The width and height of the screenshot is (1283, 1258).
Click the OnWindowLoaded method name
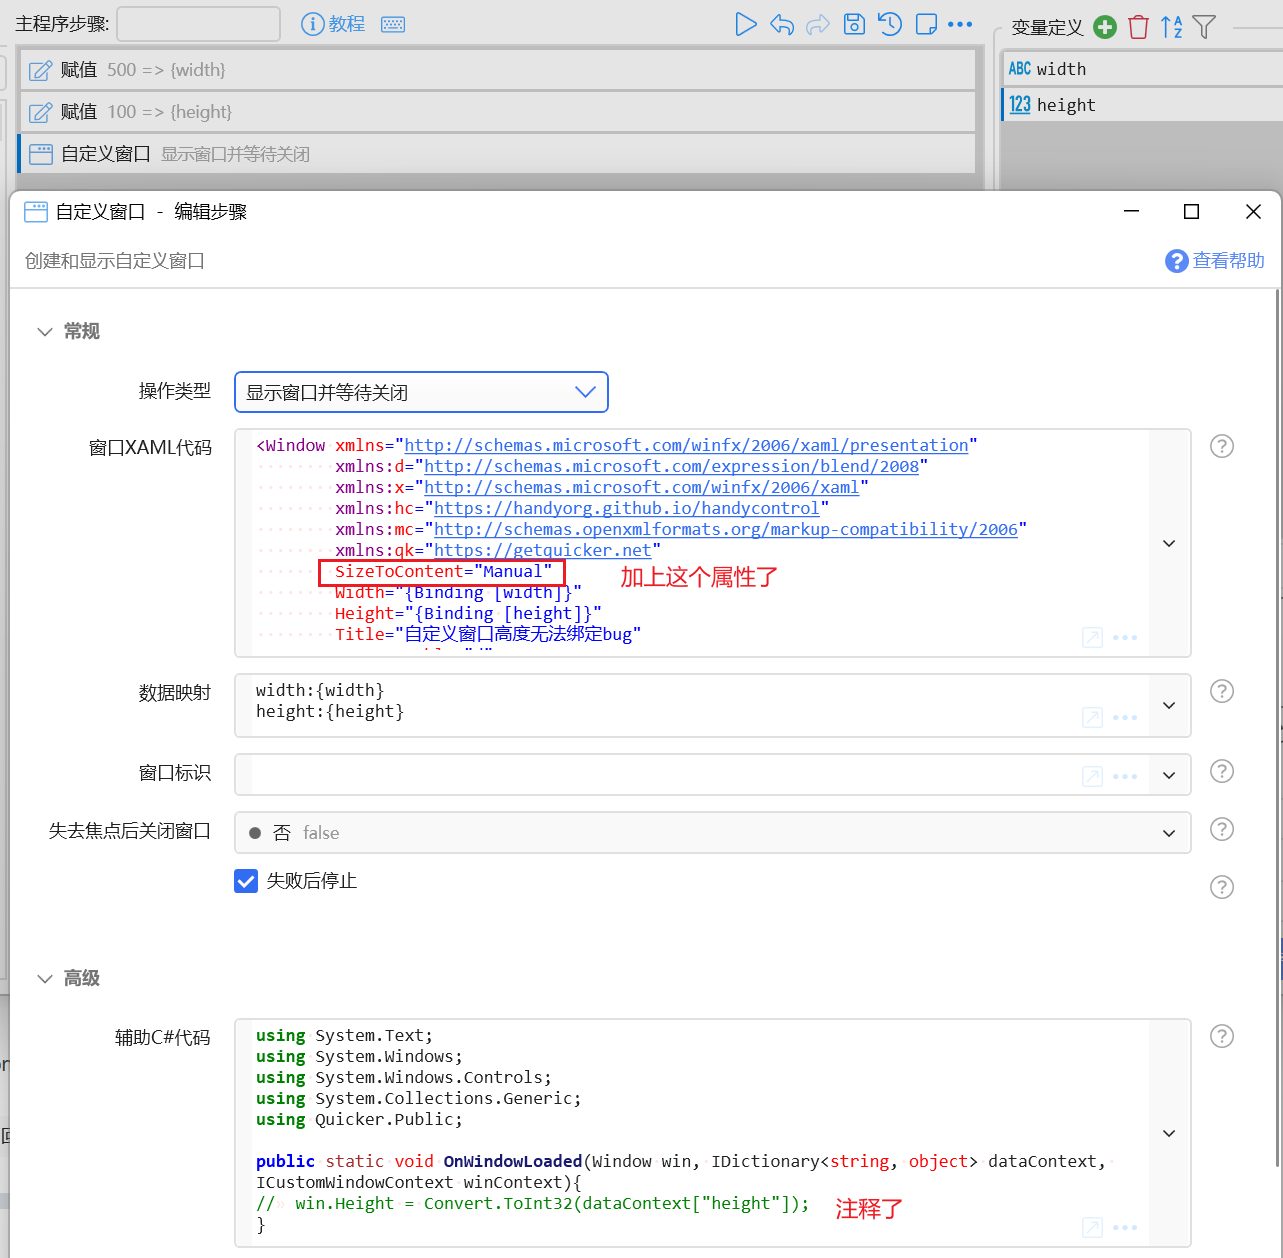click(x=512, y=1161)
